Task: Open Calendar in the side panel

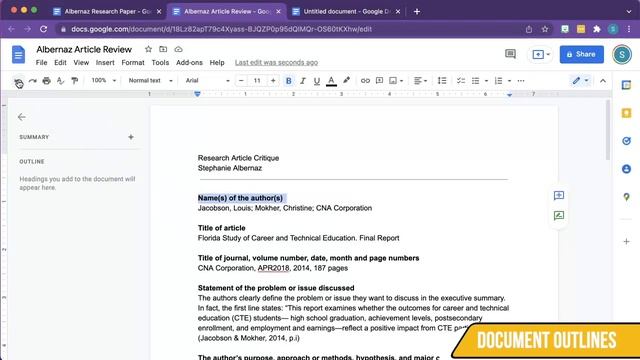Action: tap(626, 85)
